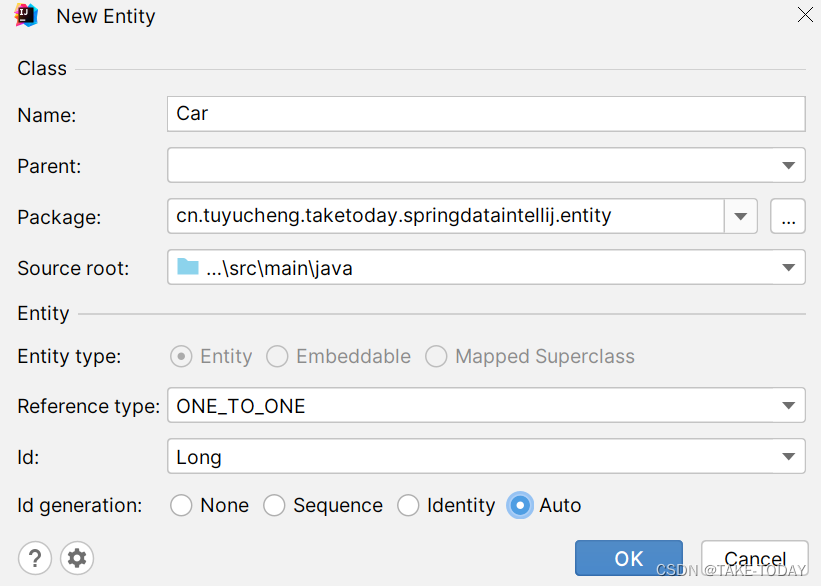Browse packages with the ellipsis button
Image resolution: width=821 pixels, height=586 pixels.
pyautogui.click(x=788, y=216)
